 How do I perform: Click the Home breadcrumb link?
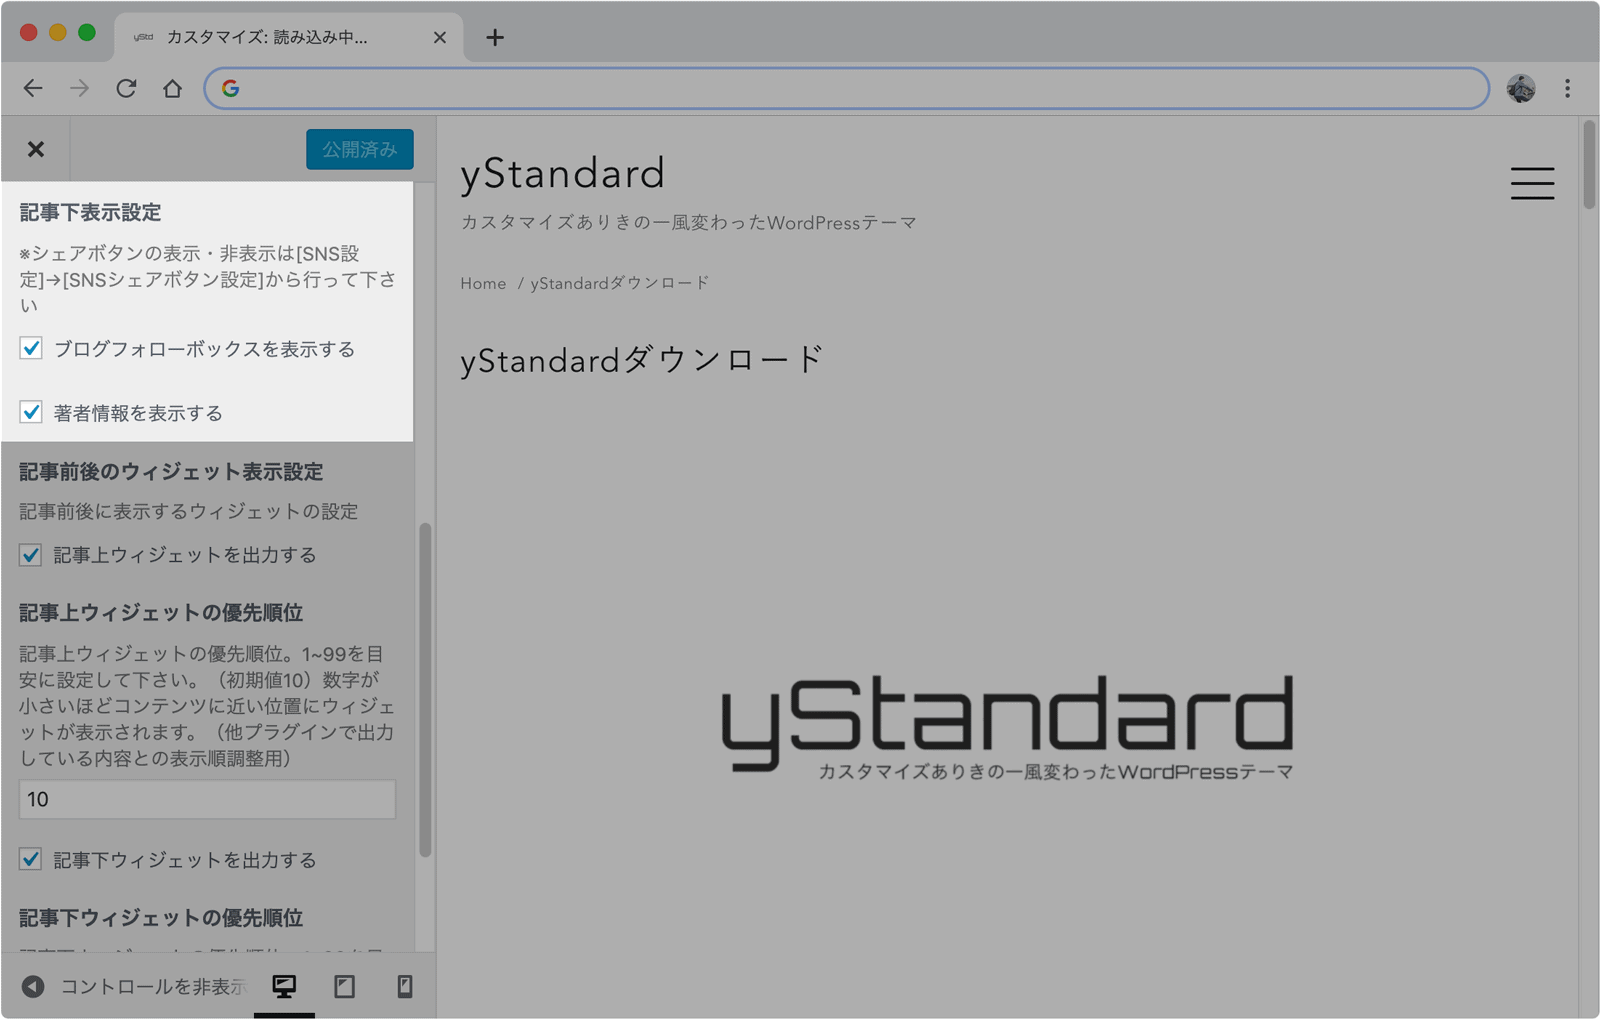(x=483, y=283)
